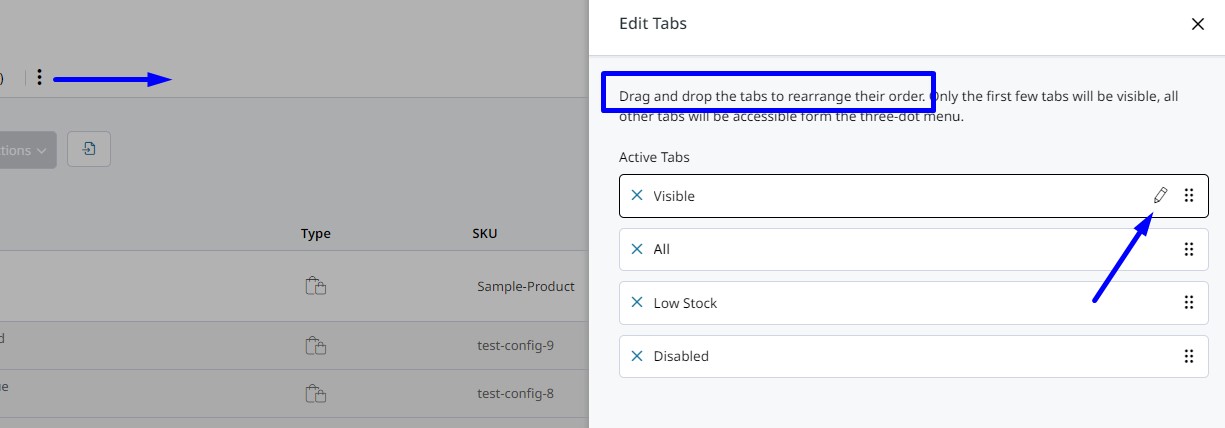Click the Disabled tab drag handle
This screenshot has height=428, width=1225.
coord(1189,356)
